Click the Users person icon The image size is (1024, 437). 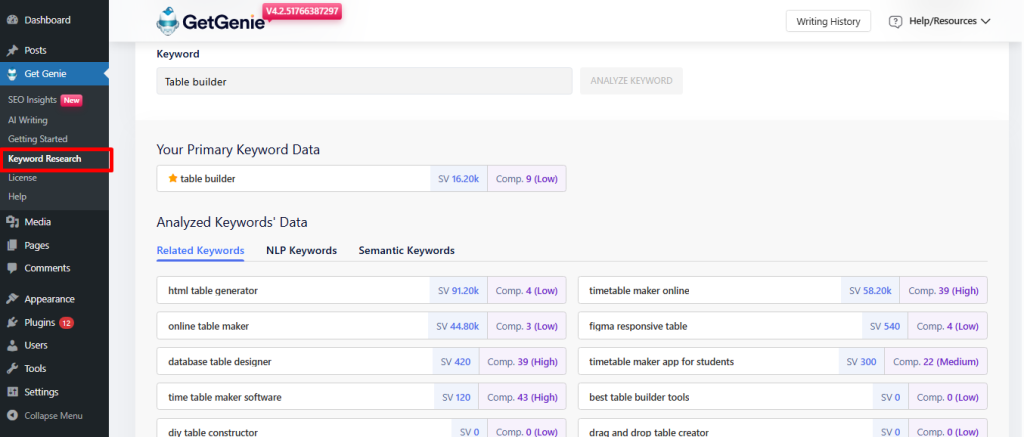(12, 346)
